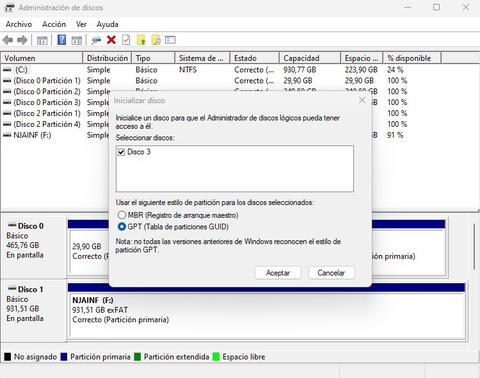480x378 pixels.
Task: Sort by the Estado column header
Action: pos(254,58)
